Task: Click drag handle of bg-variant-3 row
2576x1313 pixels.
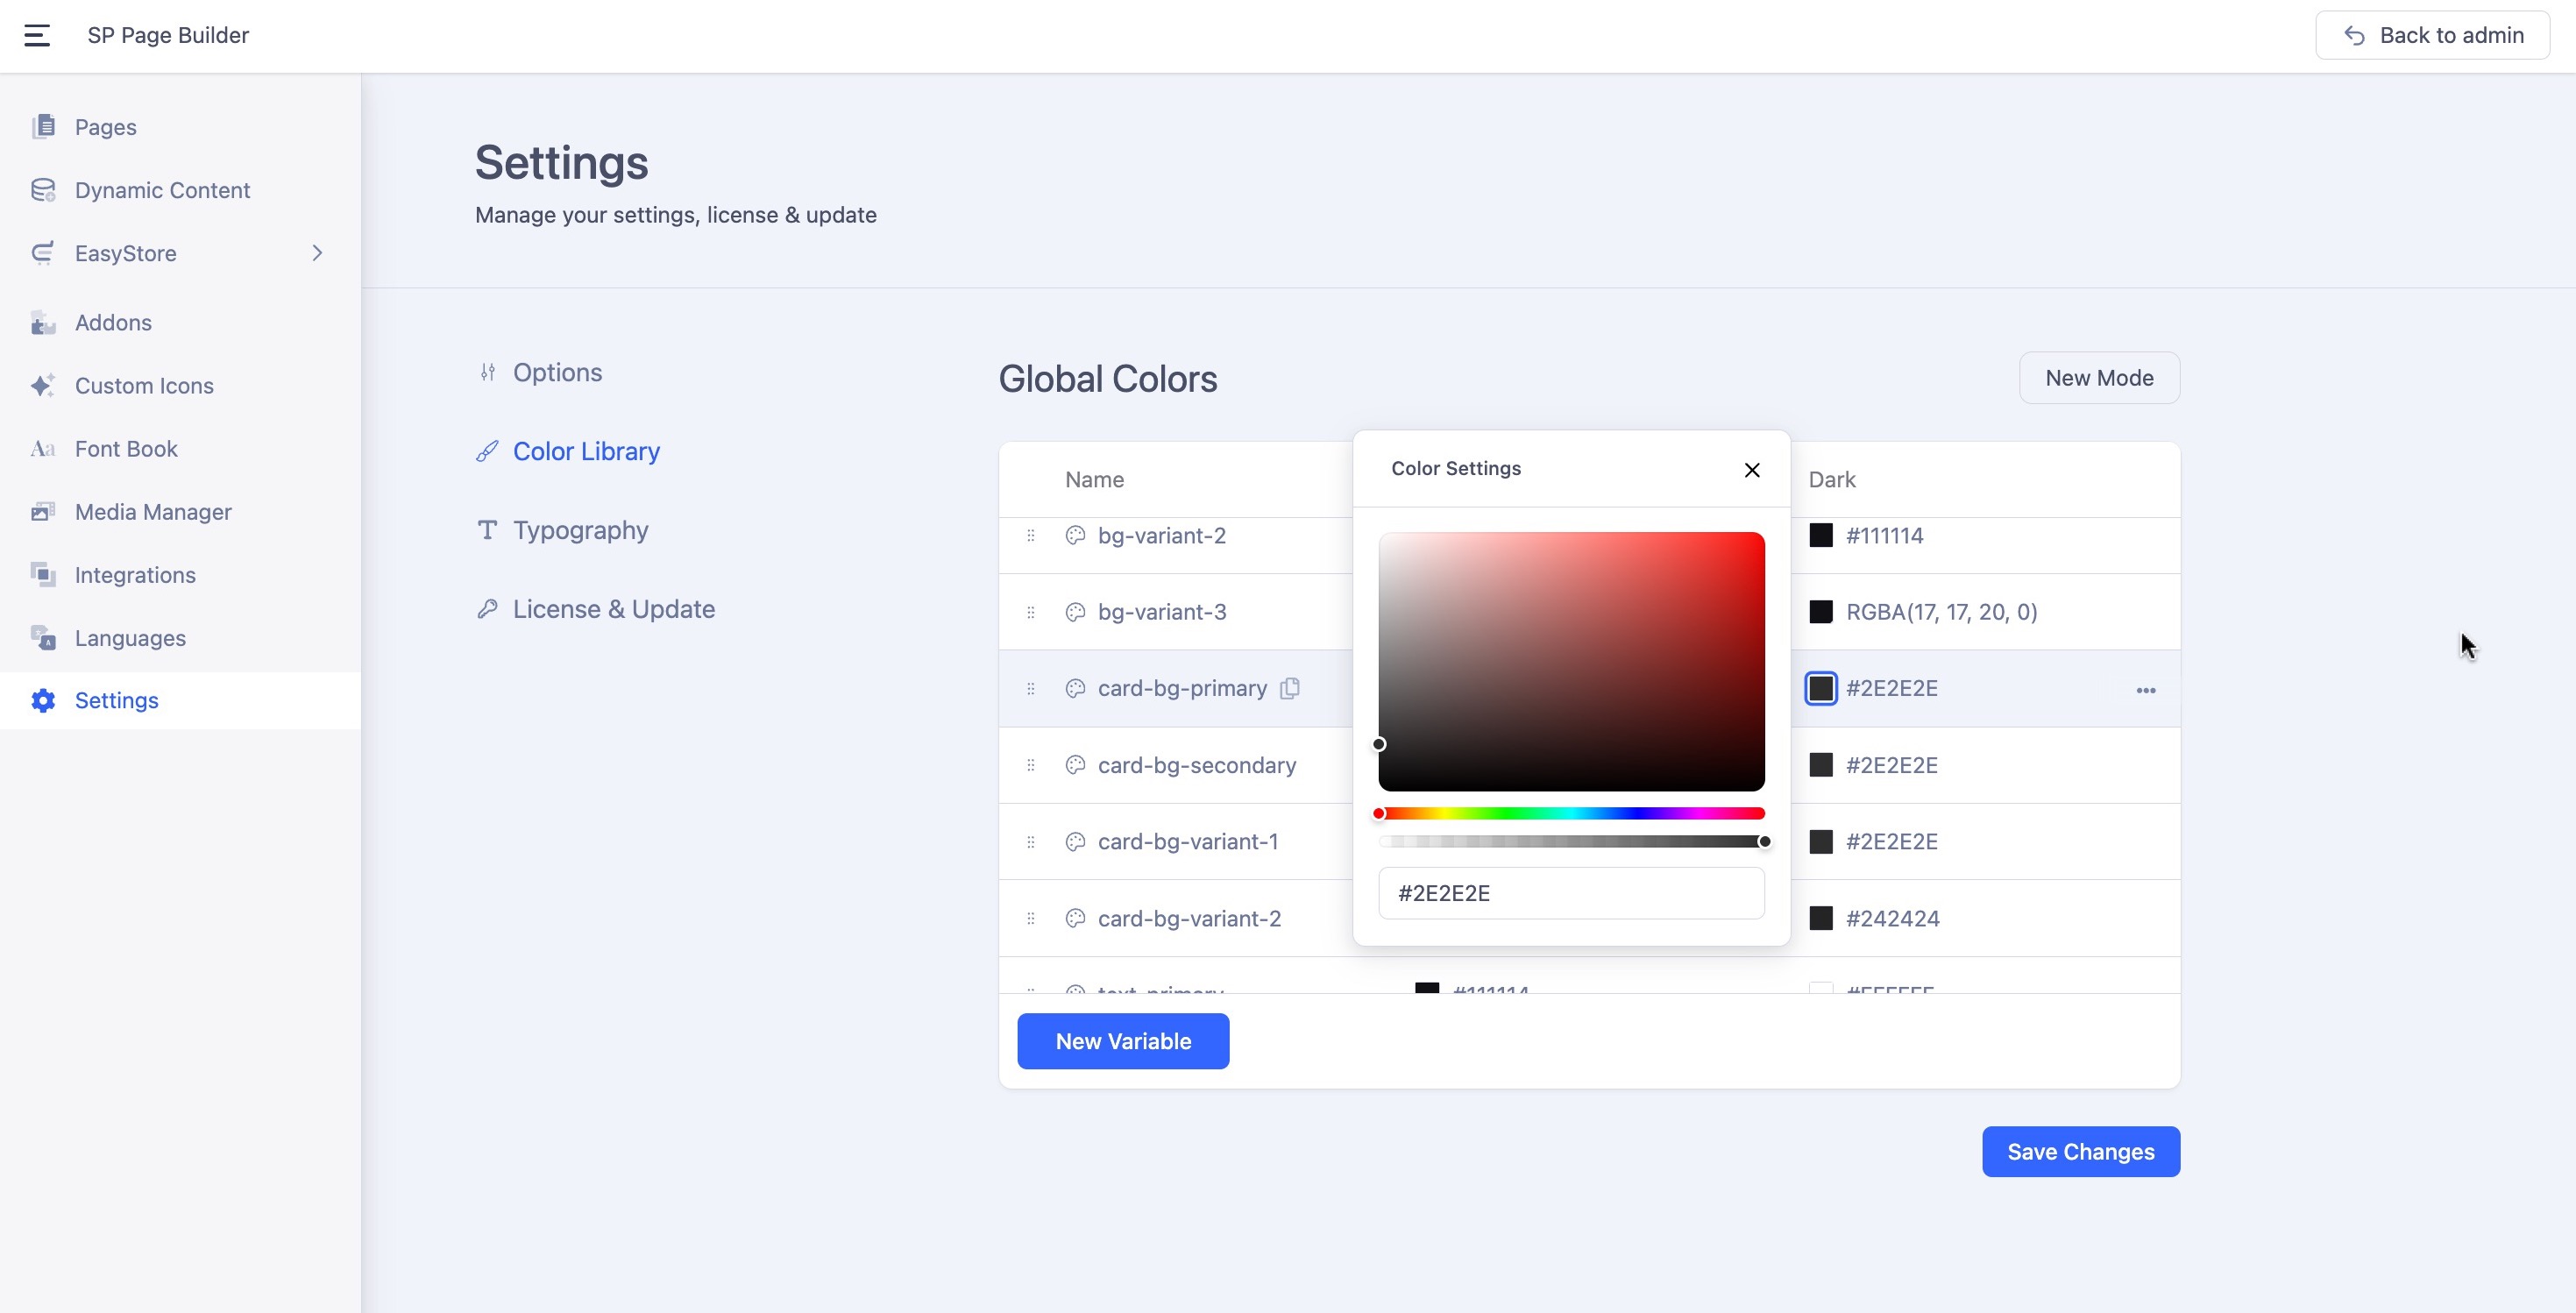Action: (1030, 612)
